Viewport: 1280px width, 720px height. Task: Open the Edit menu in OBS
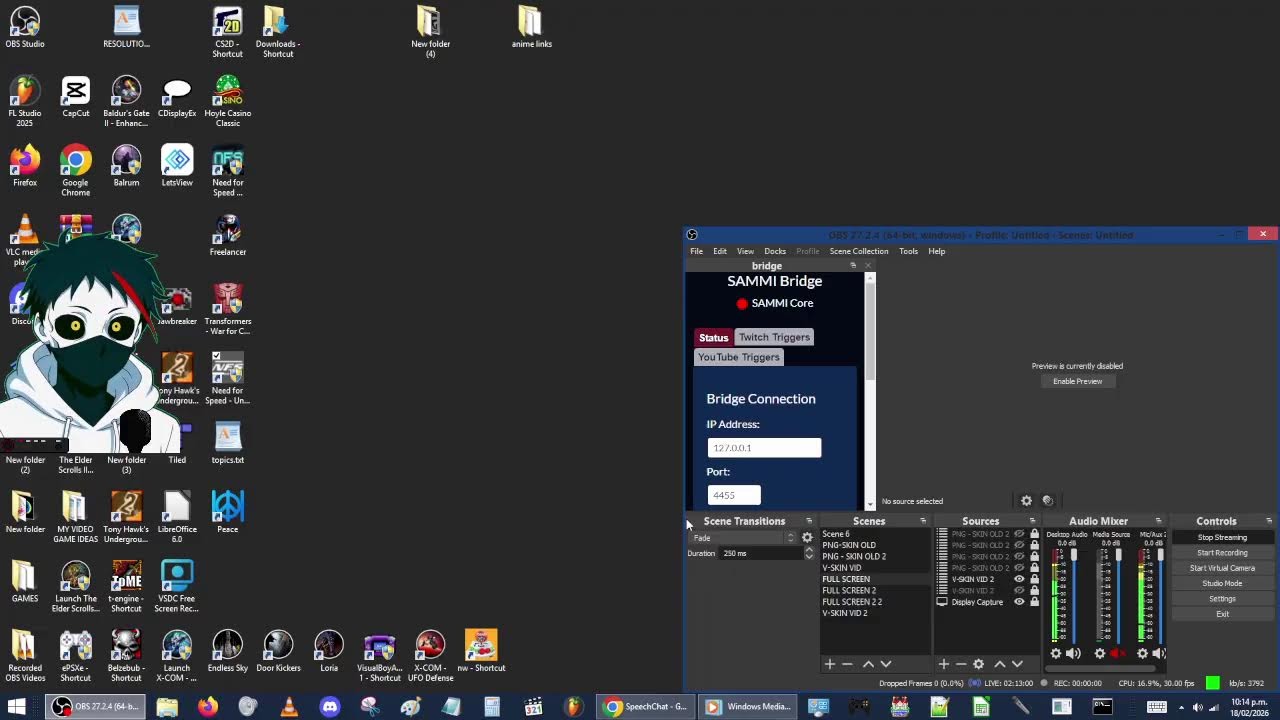(720, 251)
